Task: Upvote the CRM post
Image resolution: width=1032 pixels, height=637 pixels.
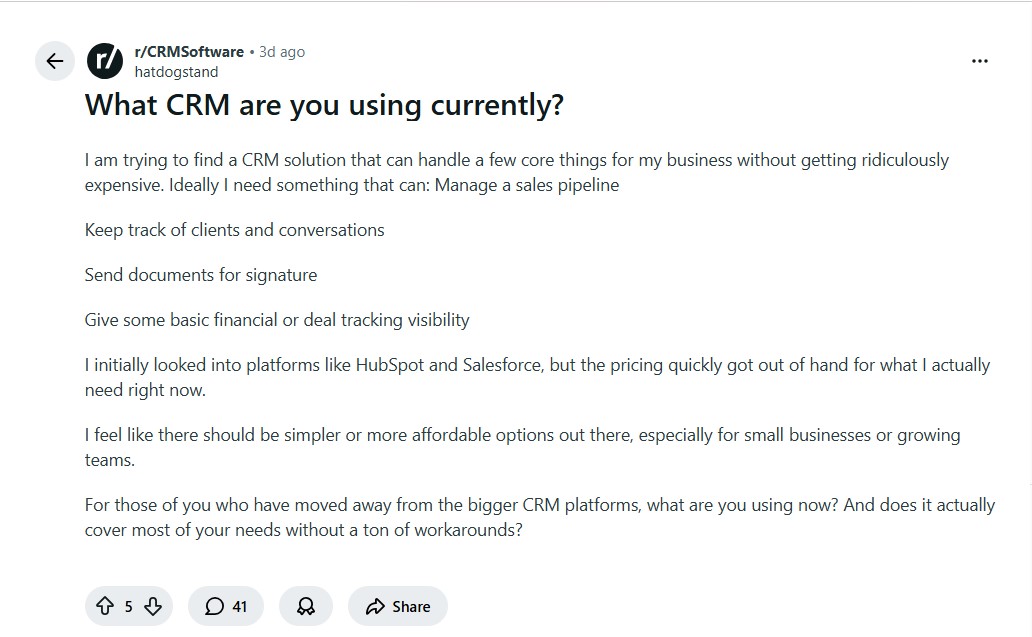Action: tap(105, 606)
